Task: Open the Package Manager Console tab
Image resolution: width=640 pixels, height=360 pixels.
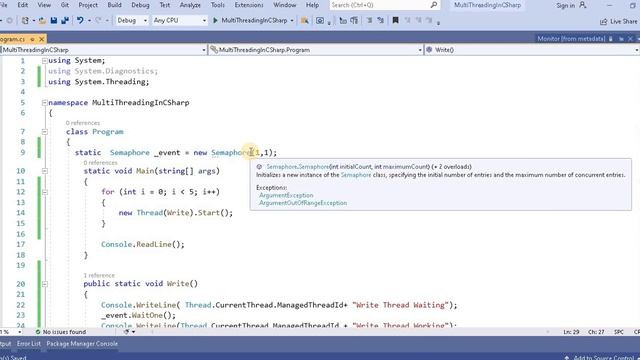Action: [82, 344]
